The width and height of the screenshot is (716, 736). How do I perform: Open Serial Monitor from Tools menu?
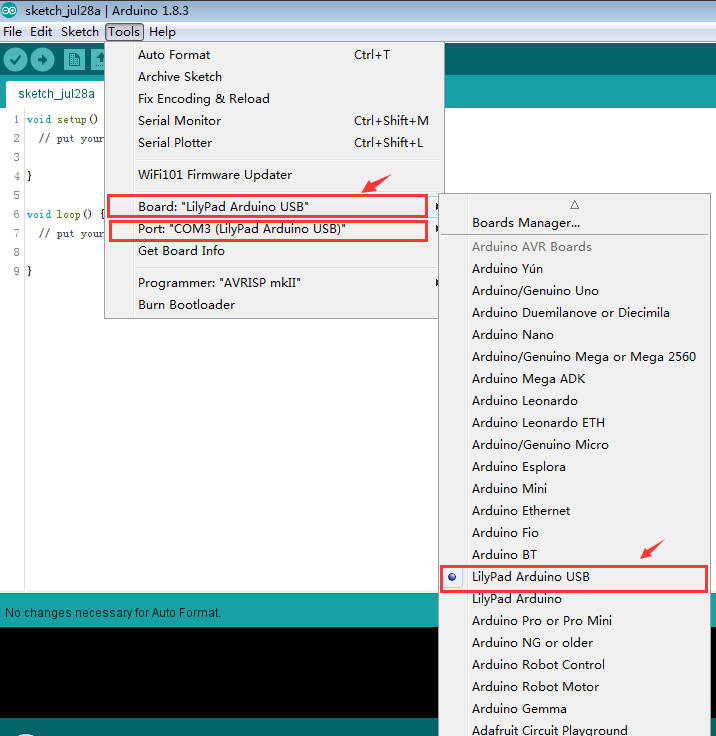pos(179,121)
